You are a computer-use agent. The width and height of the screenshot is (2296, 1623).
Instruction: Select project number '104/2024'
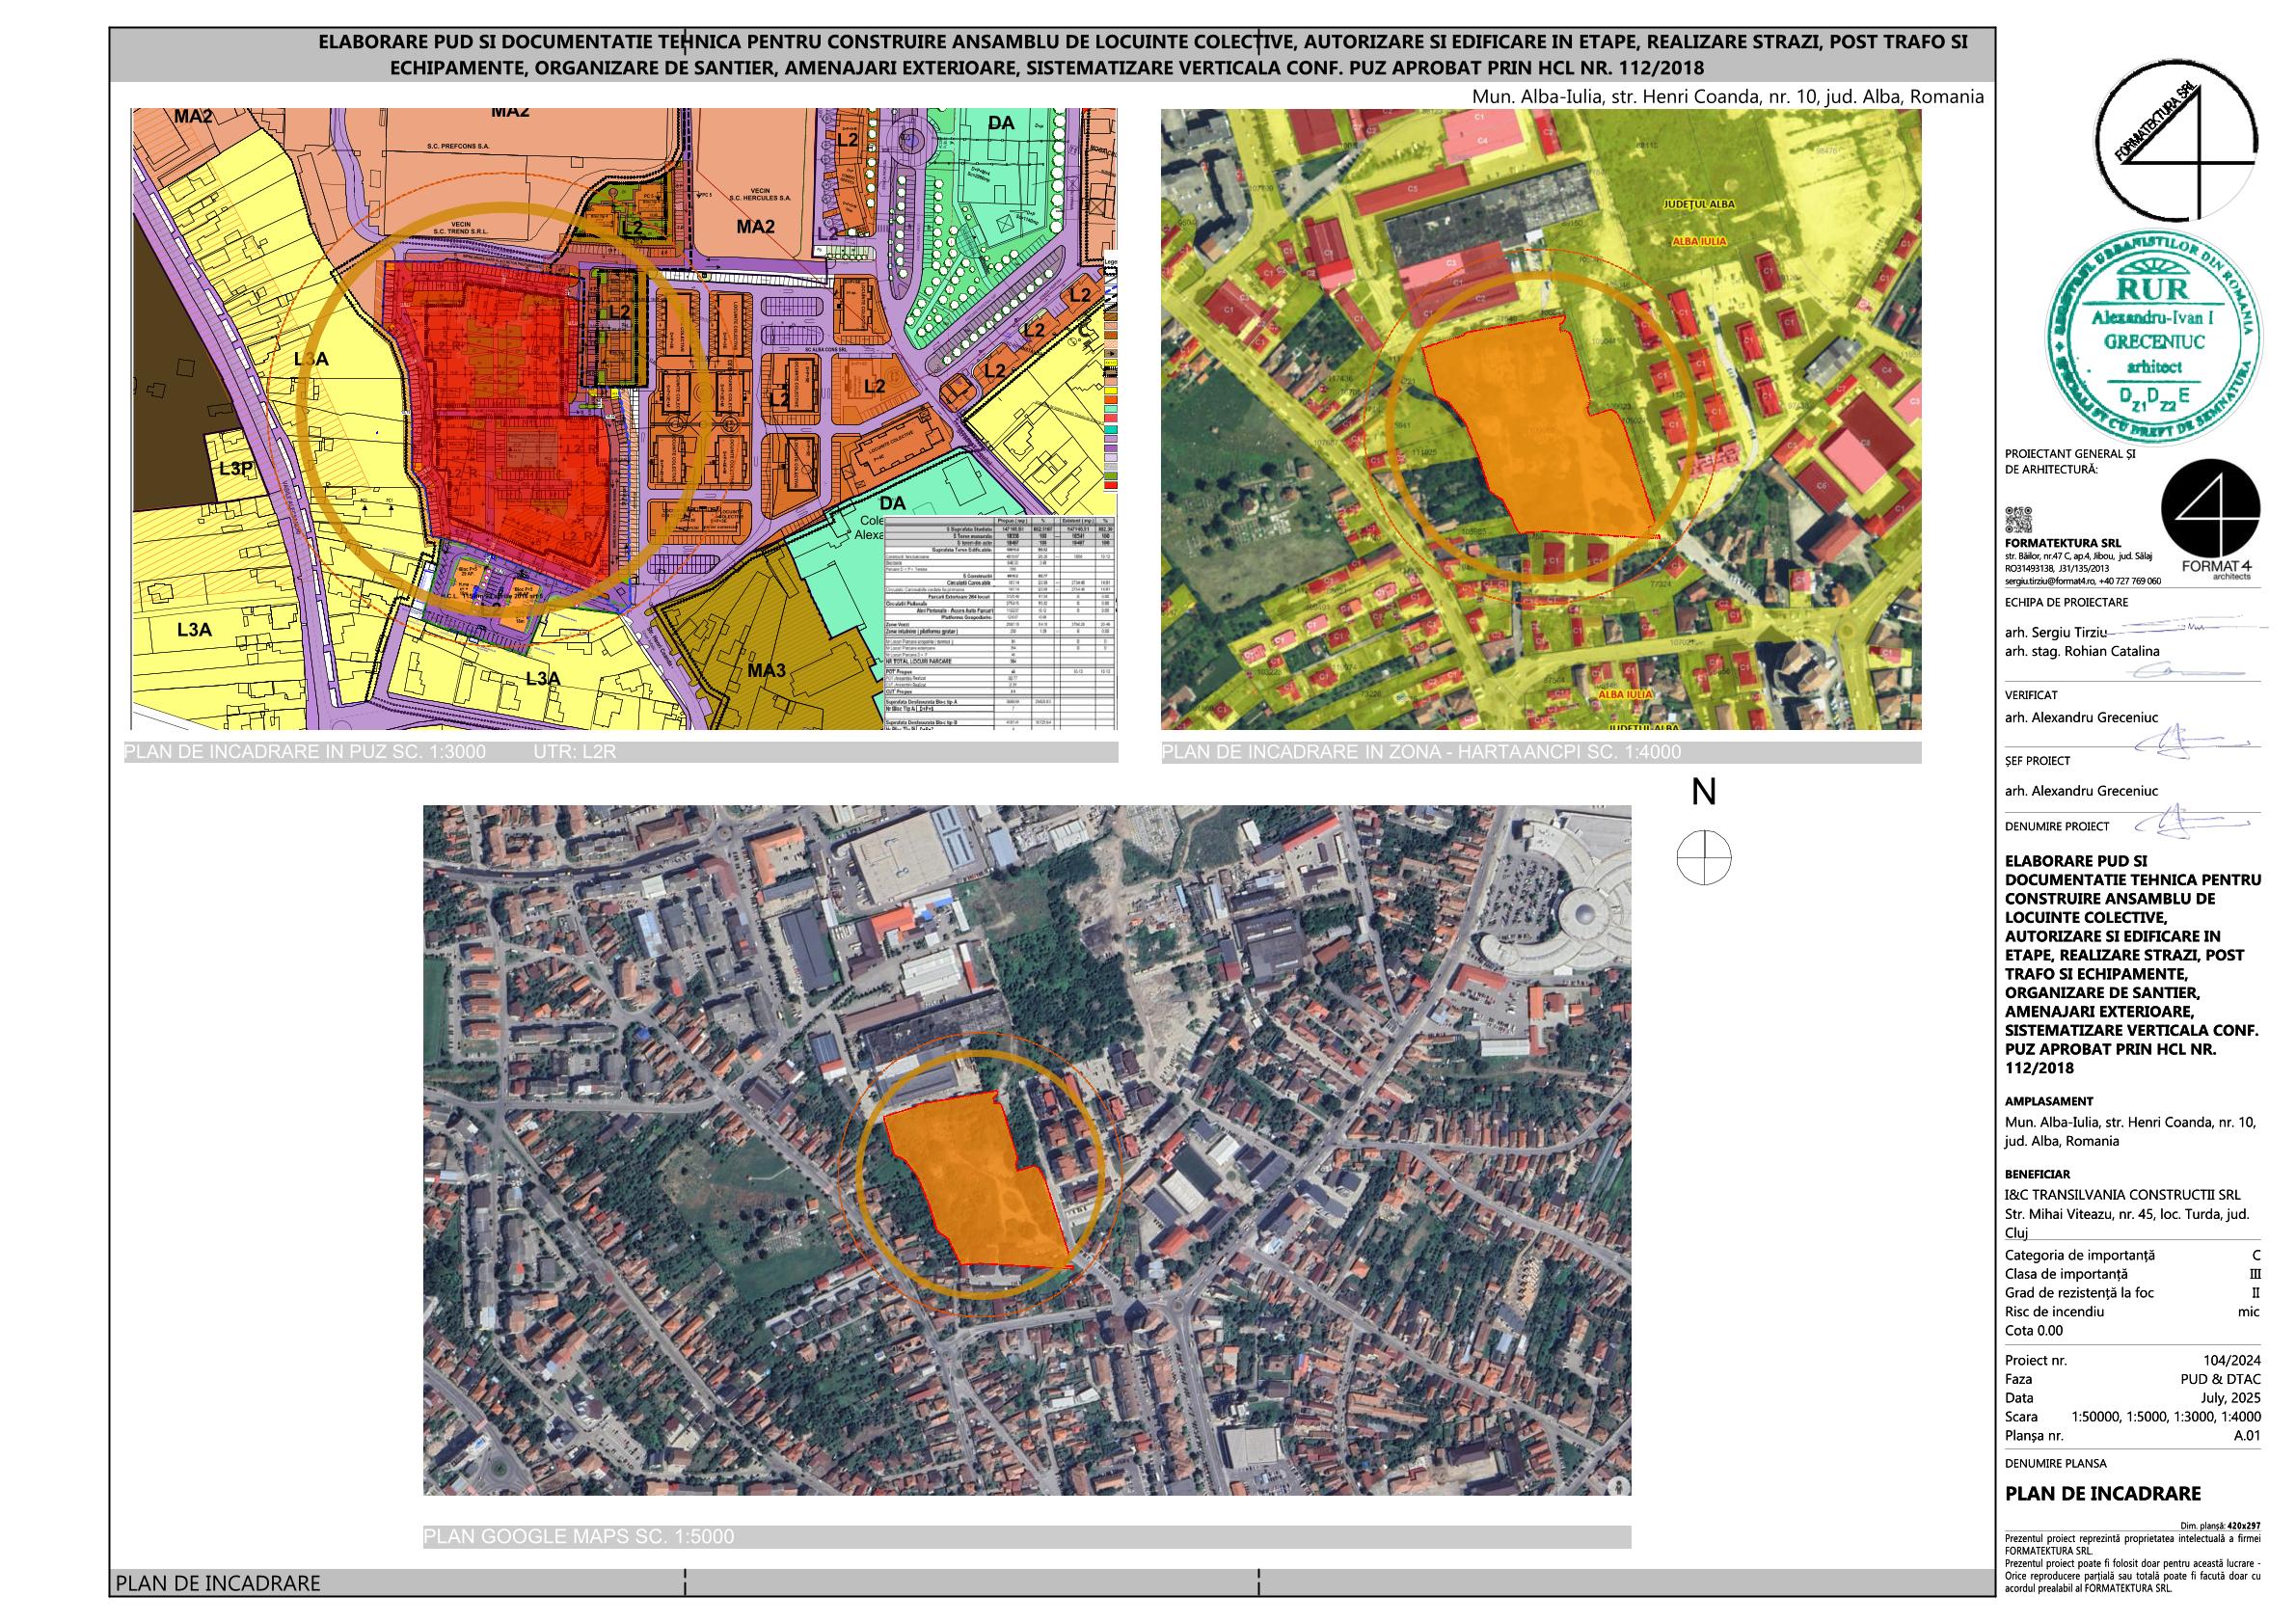coord(2231,1361)
